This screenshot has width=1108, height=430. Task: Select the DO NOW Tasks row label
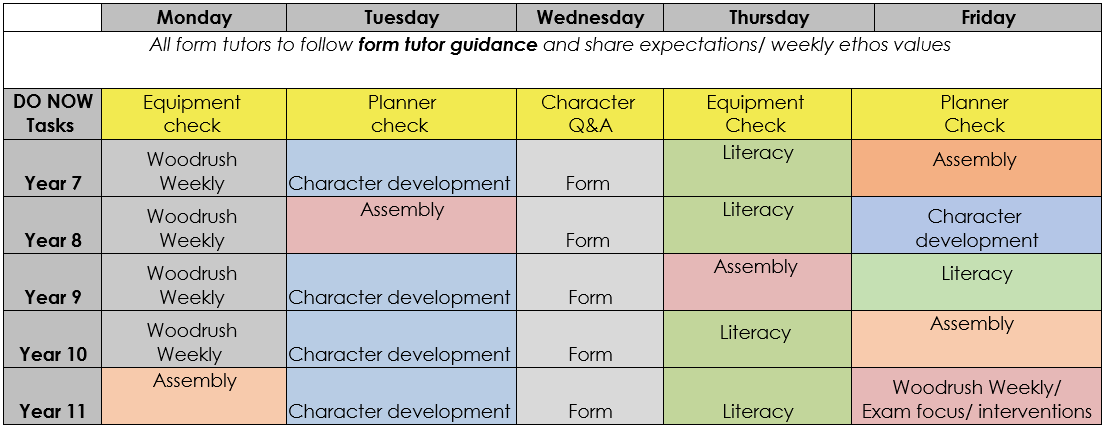click(52, 114)
